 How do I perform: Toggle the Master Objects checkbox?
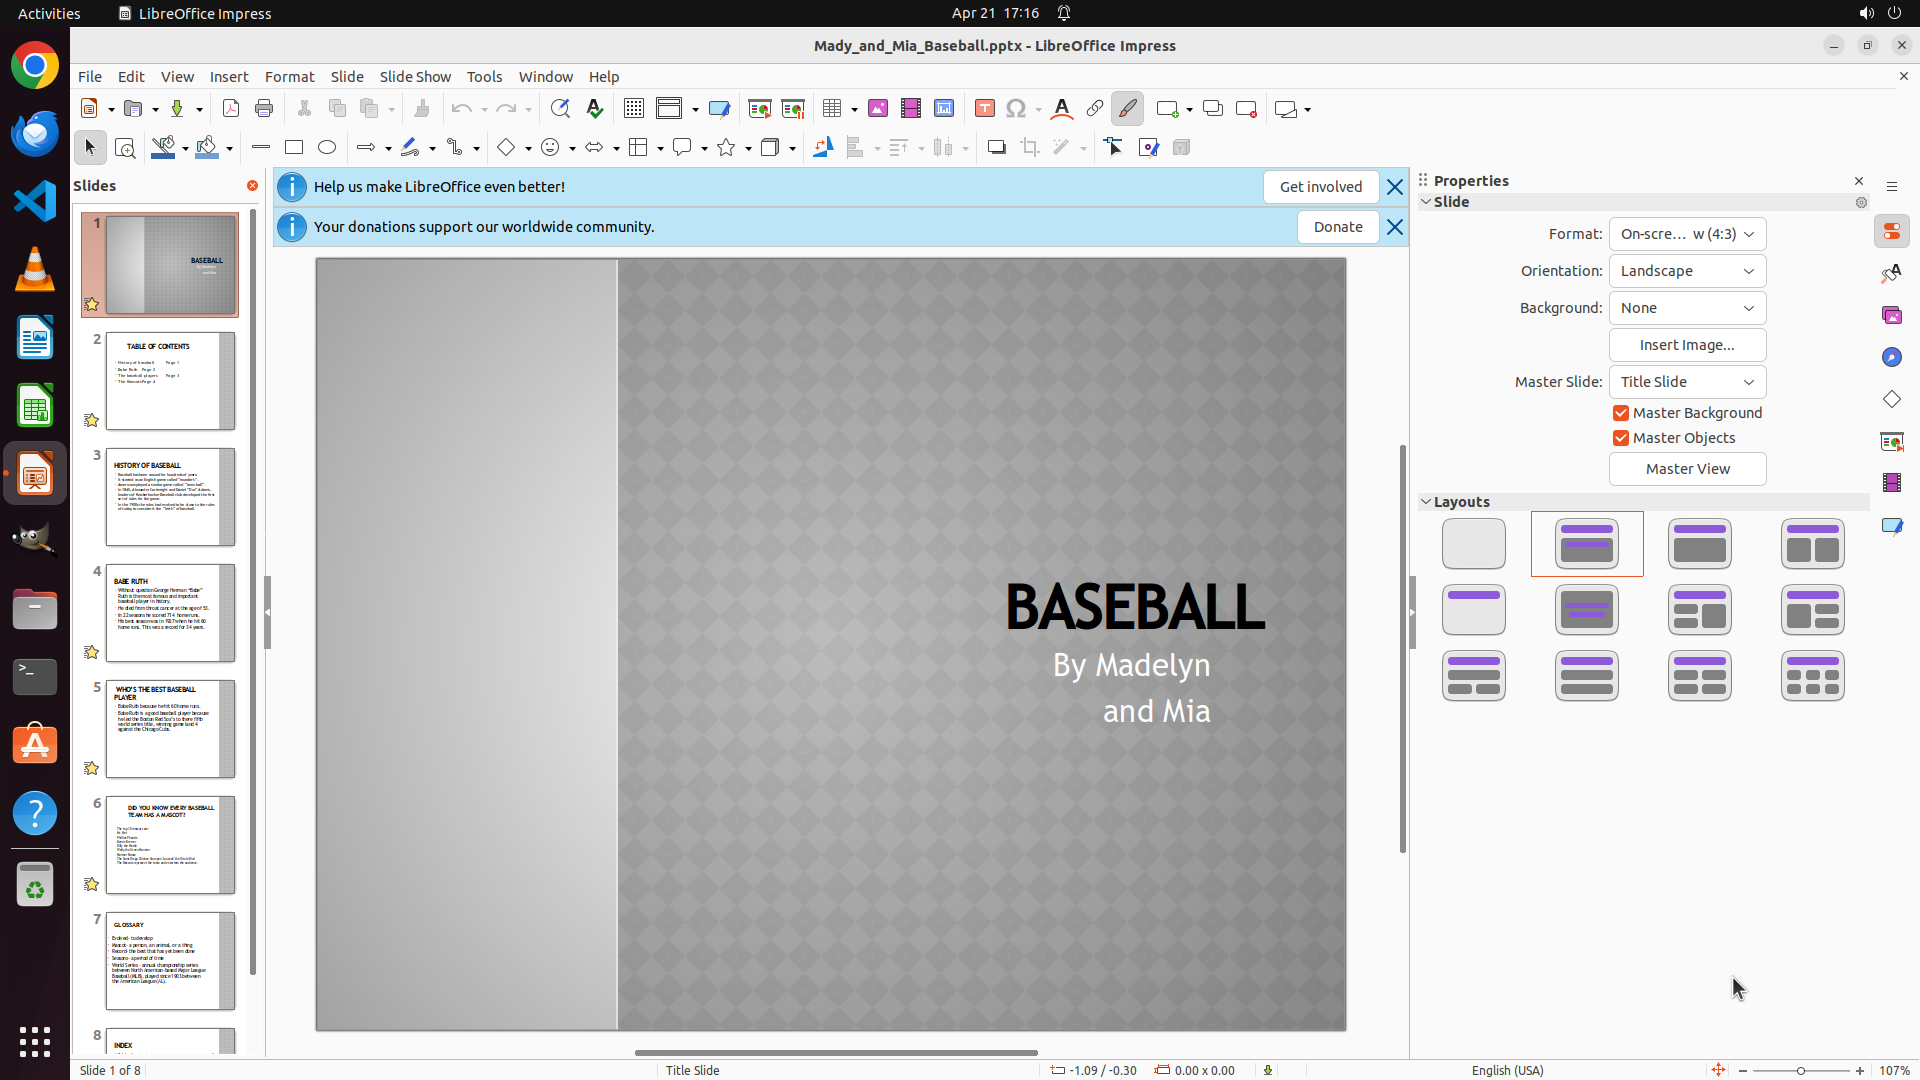pos(1621,438)
